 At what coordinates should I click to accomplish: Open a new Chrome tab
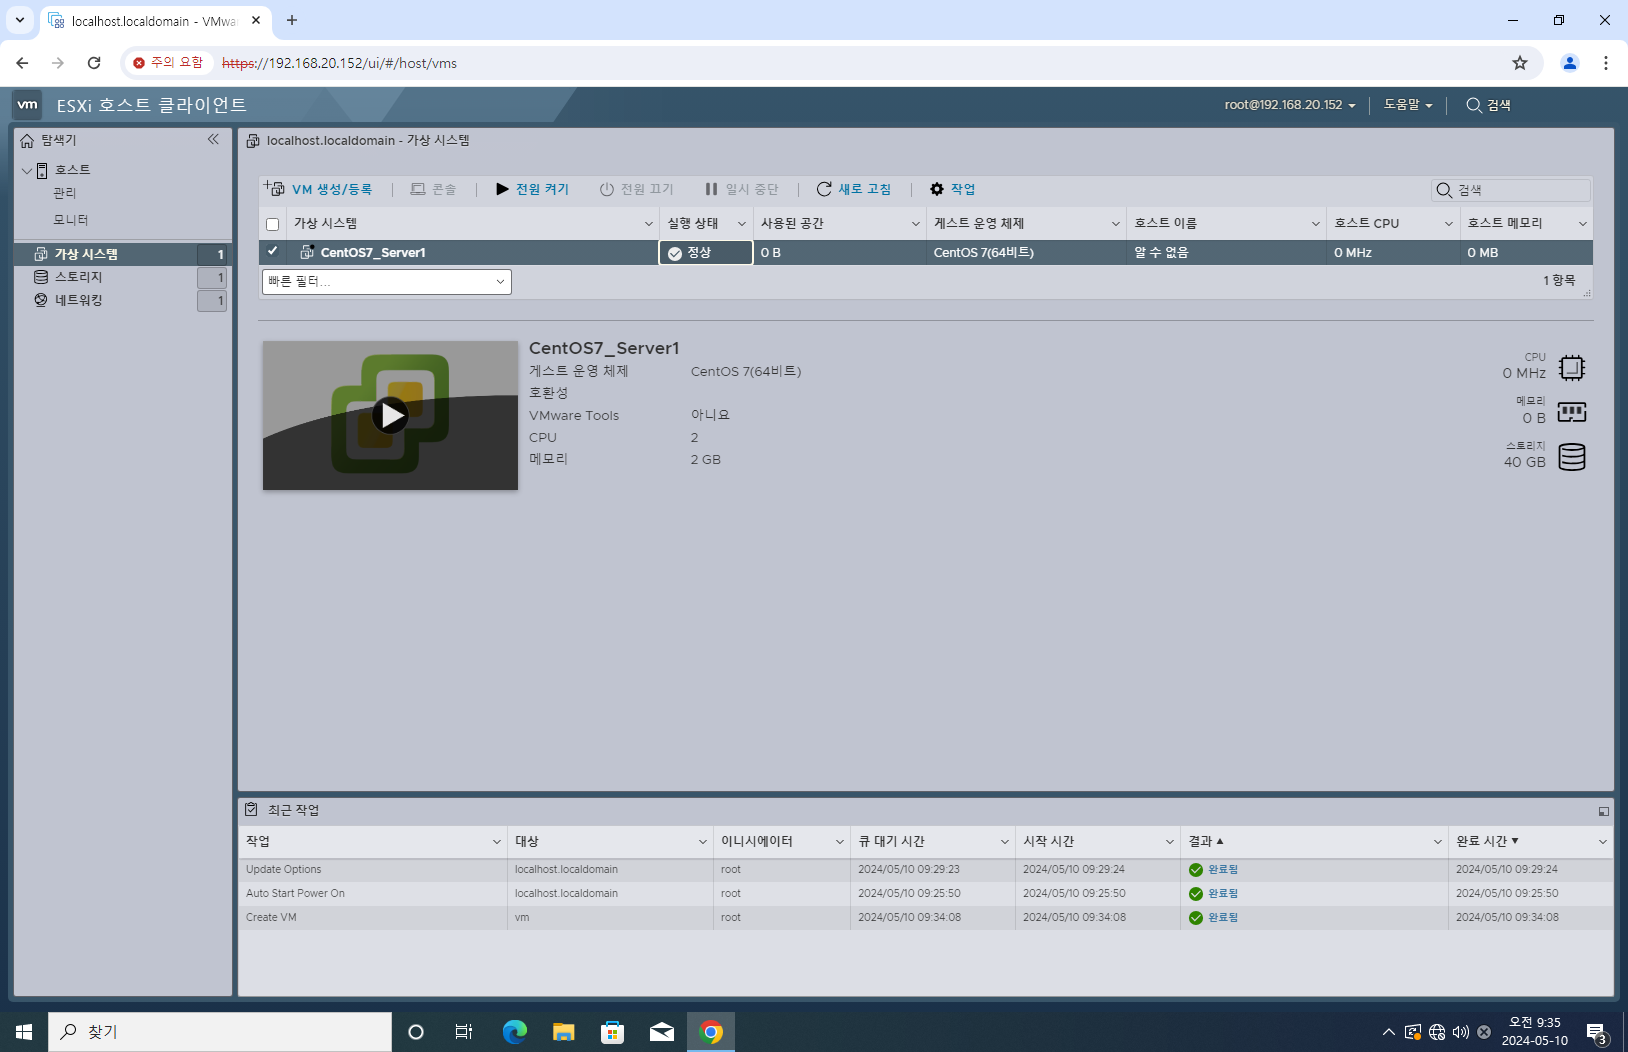292,20
